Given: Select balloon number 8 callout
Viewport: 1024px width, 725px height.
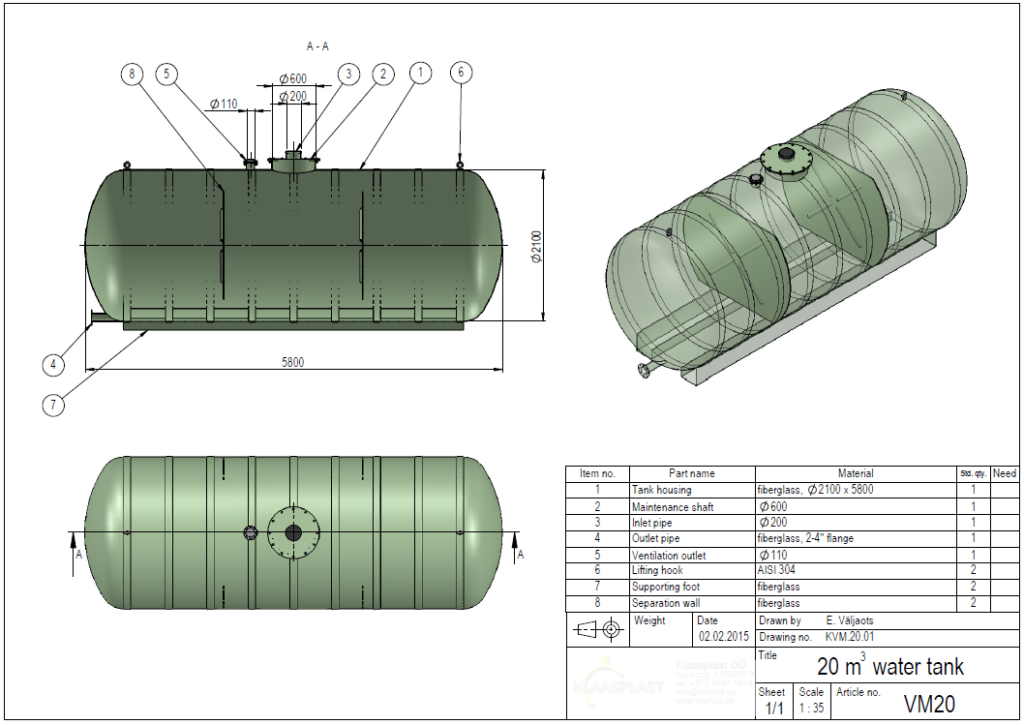Looking at the screenshot, I should (131, 73).
